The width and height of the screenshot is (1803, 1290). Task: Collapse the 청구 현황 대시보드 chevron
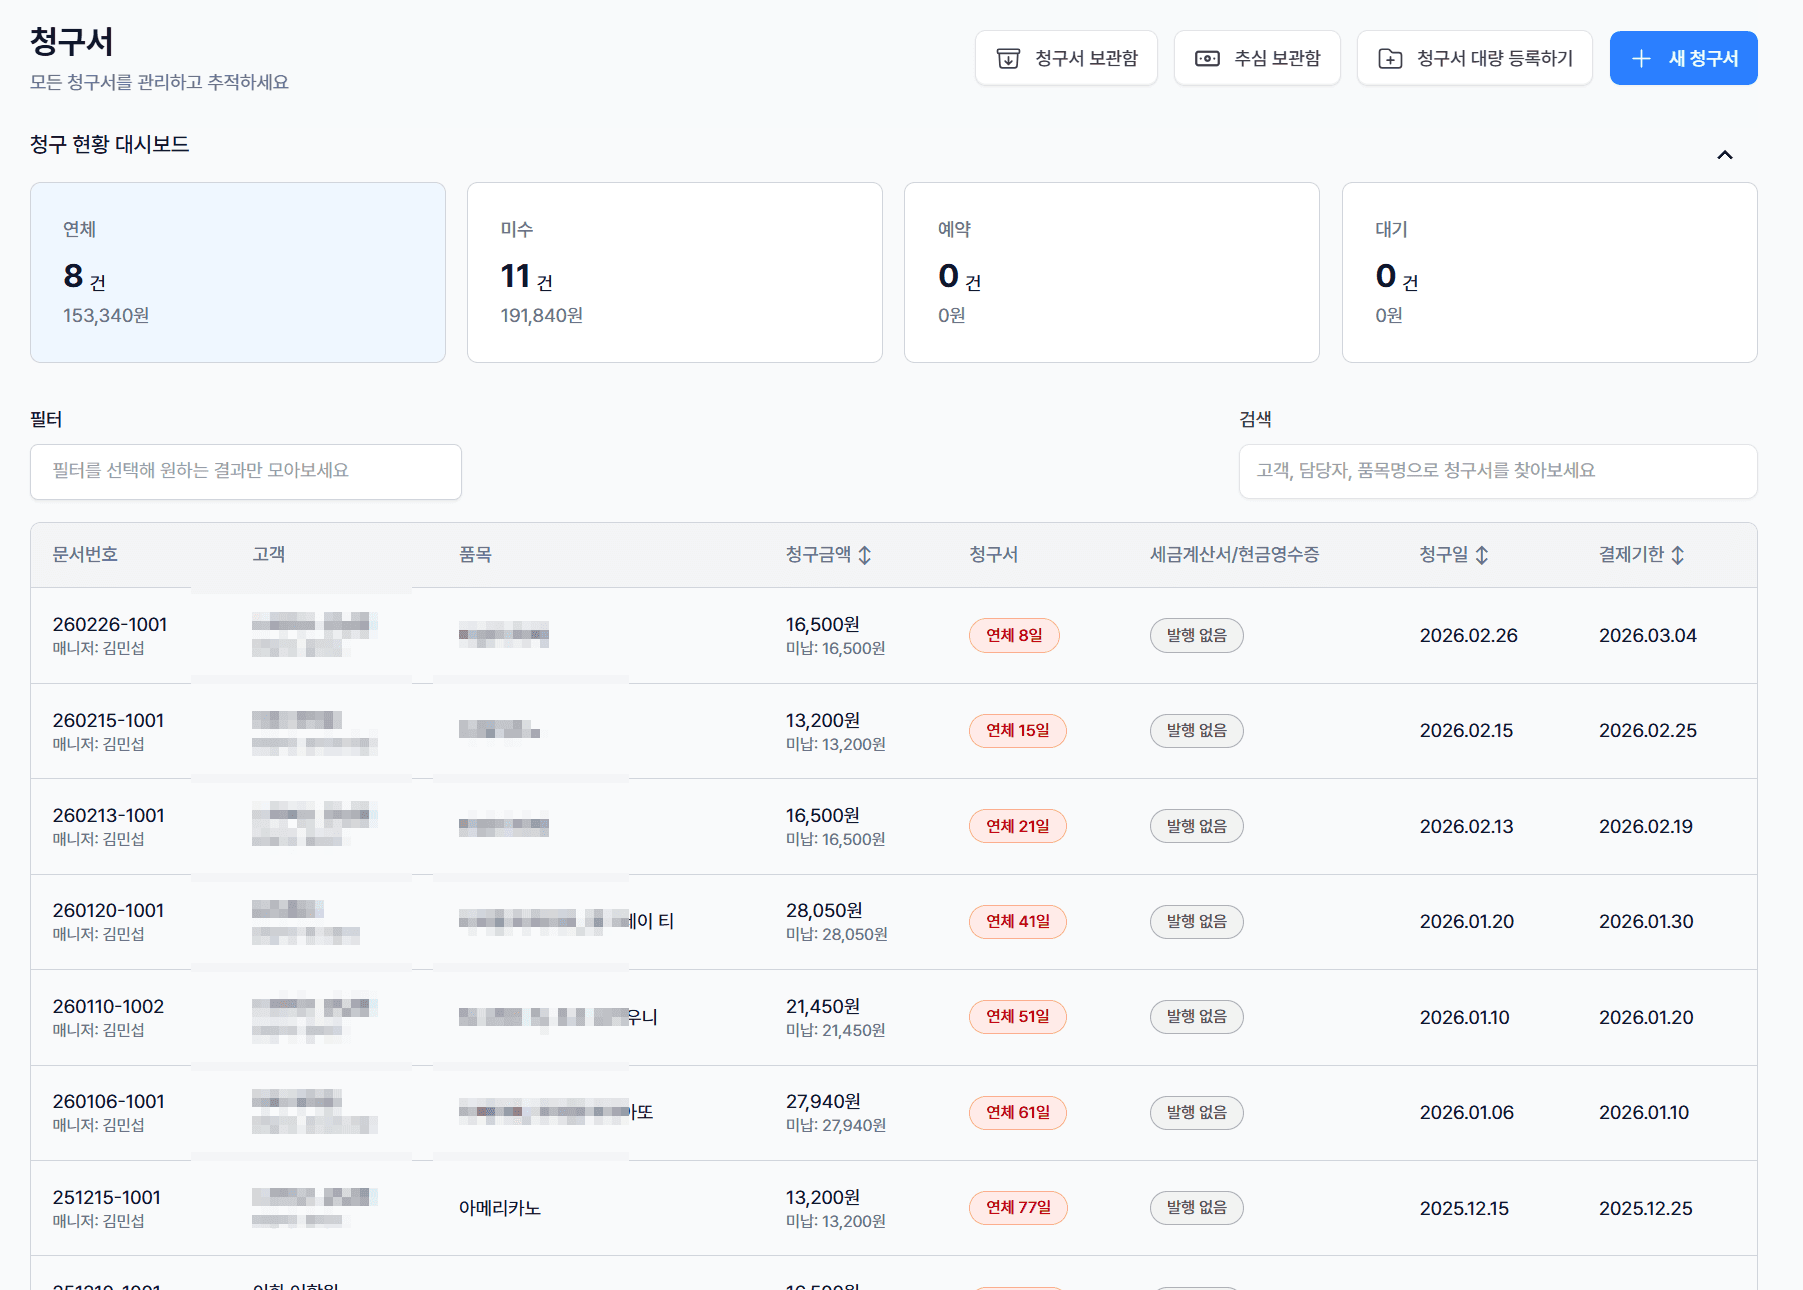[x=1725, y=155]
